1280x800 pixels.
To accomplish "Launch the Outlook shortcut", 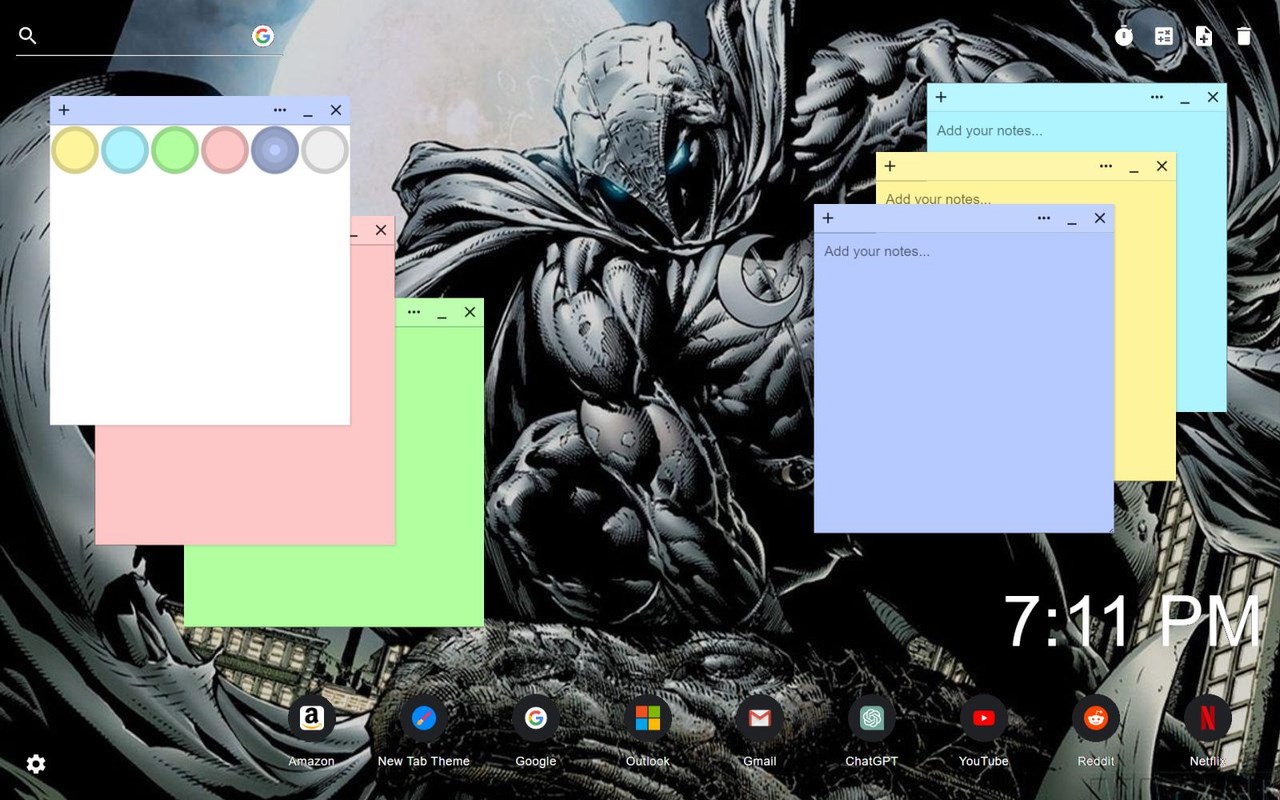I will pos(648,718).
